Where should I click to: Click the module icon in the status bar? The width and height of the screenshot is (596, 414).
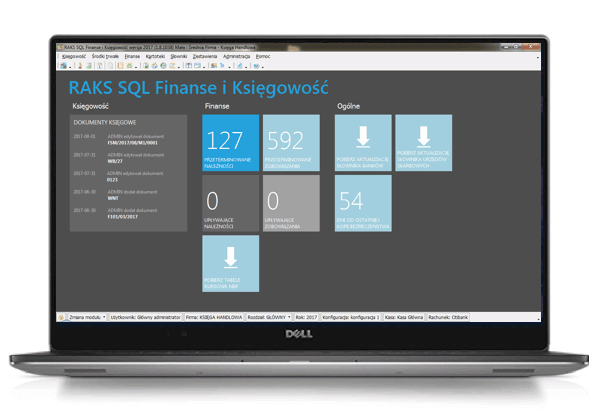[x=61, y=317]
